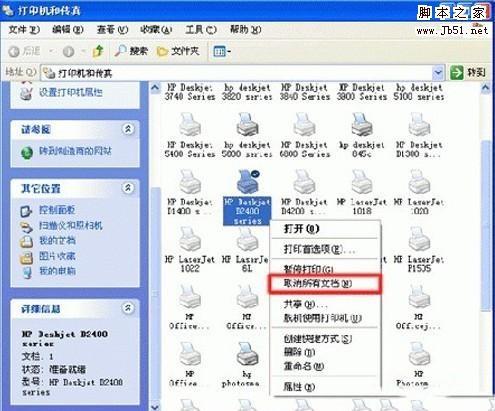Select the HP Deskjet 6800 Series printer icon

304,125
